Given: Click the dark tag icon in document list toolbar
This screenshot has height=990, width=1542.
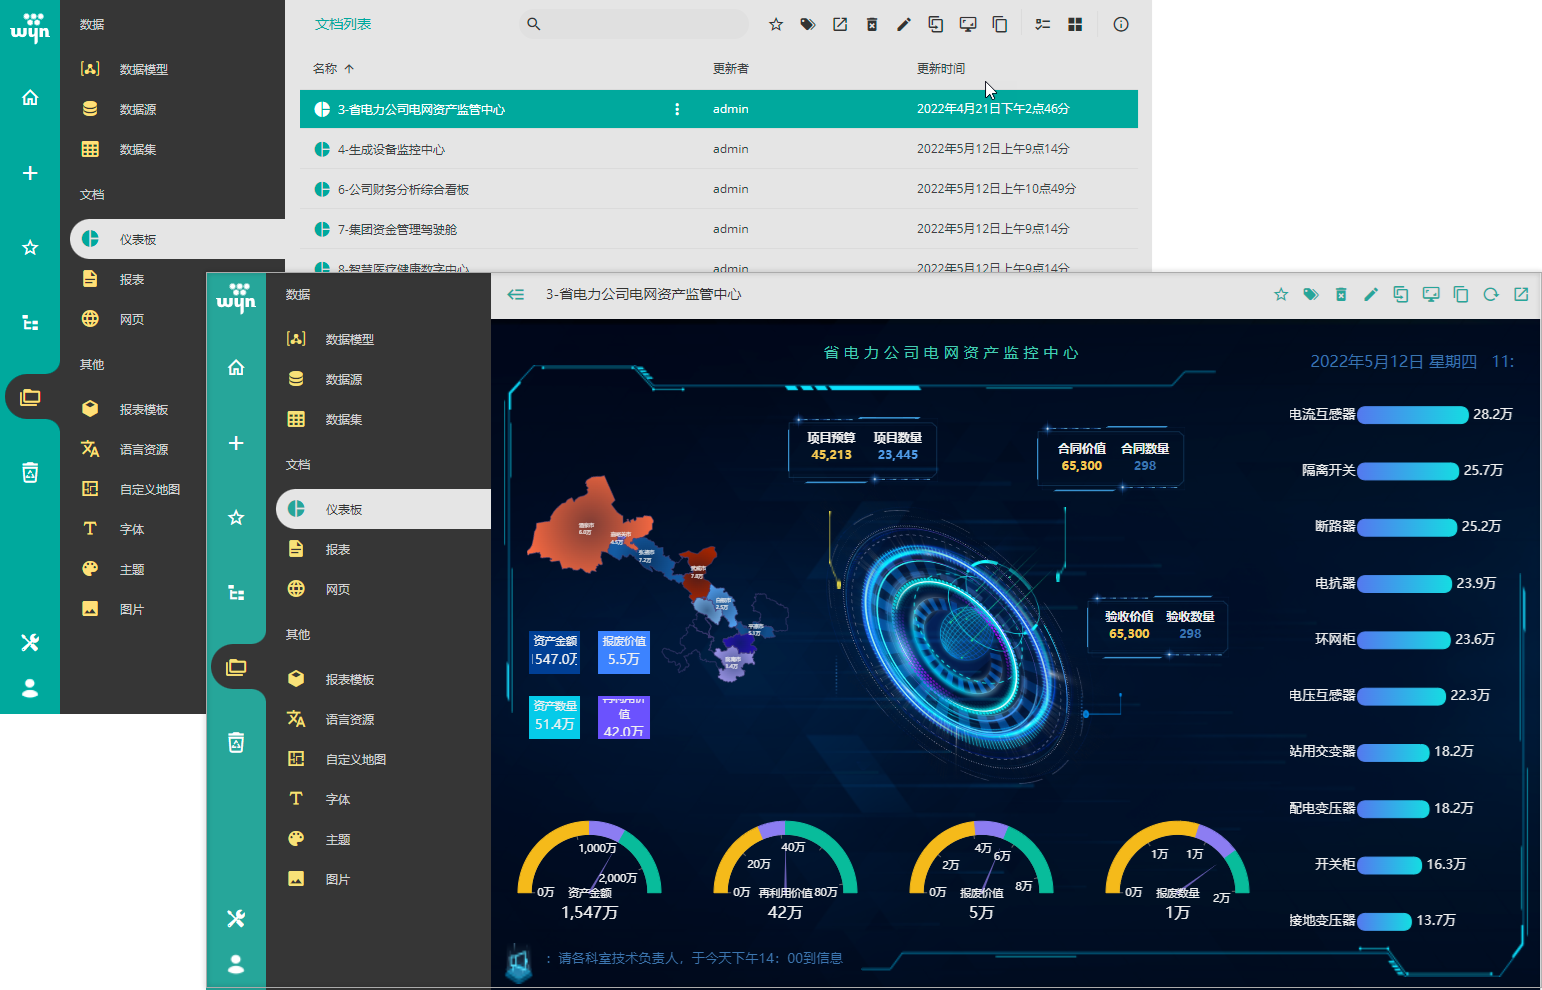Looking at the screenshot, I should tap(807, 25).
